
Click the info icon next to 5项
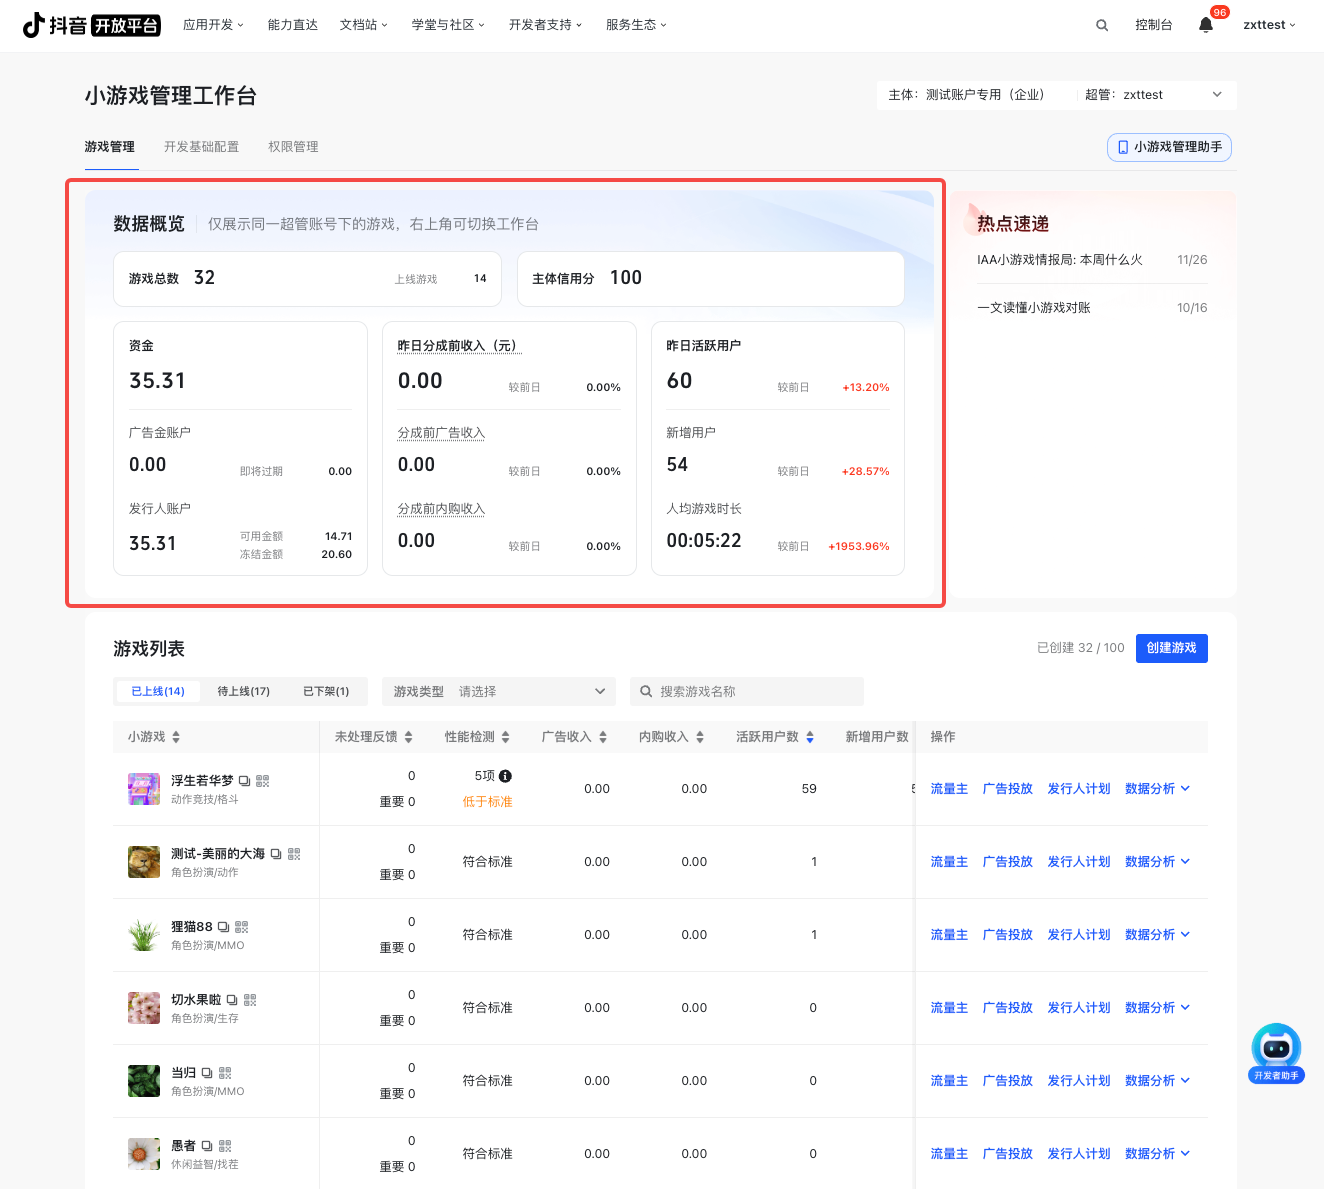505,776
